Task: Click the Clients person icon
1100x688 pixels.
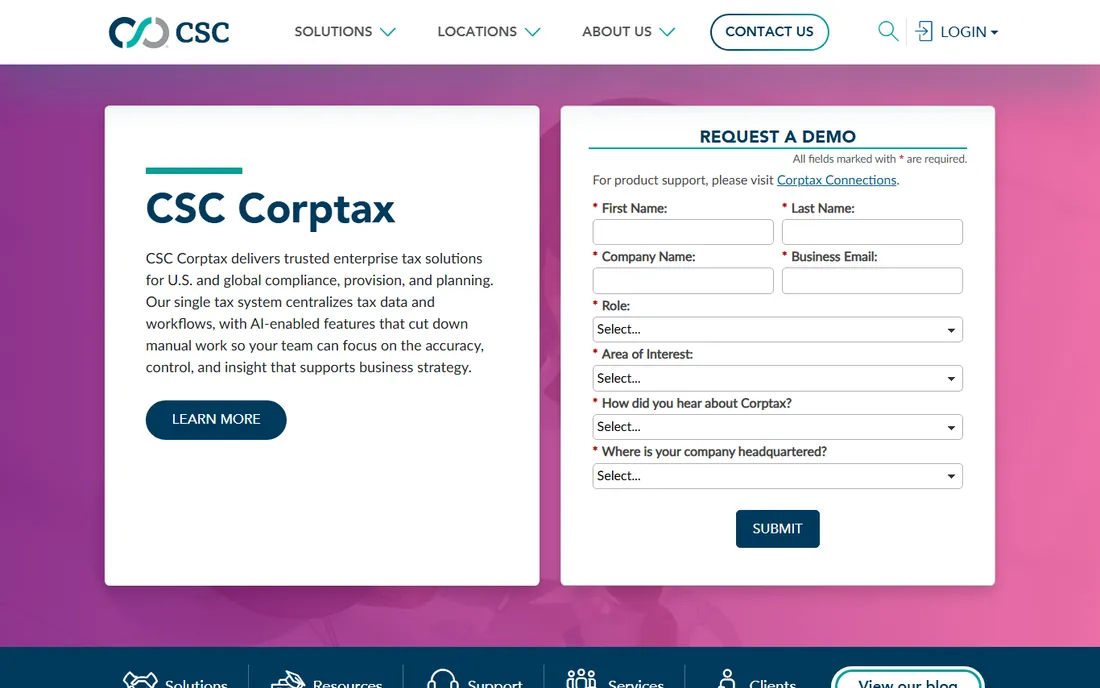Action: click(727, 679)
